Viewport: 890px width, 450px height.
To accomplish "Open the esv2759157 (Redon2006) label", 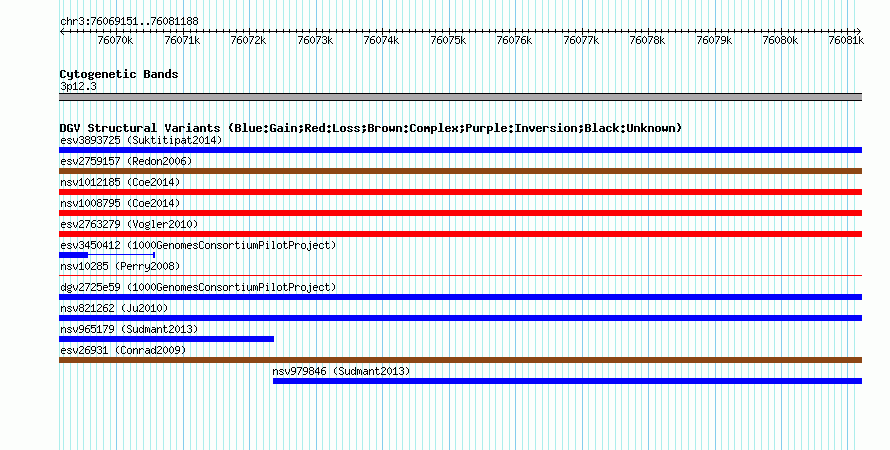I will 126,161.
